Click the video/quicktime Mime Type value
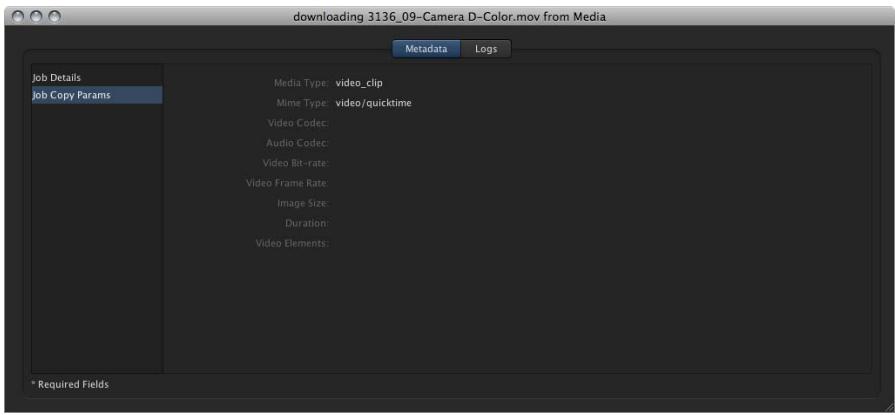This screenshot has width=895, height=415. click(x=373, y=103)
